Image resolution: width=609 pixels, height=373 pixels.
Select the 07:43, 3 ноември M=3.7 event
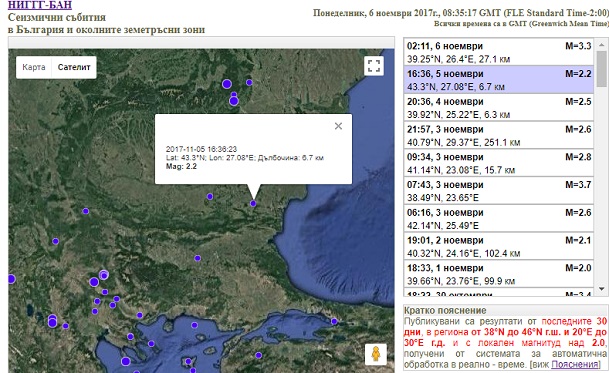coord(499,191)
